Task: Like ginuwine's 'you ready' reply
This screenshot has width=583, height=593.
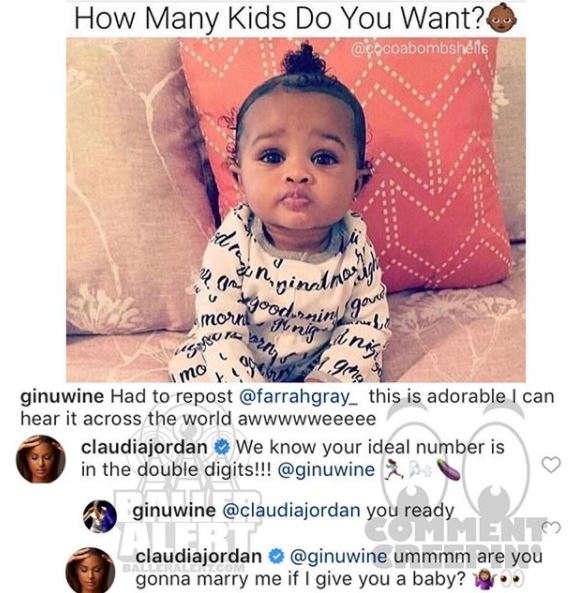Action: pyautogui.click(x=552, y=527)
